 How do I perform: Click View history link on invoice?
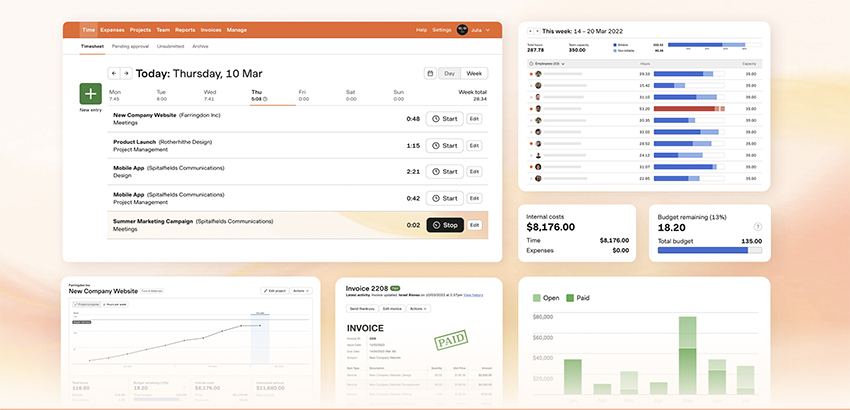(473, 295)
